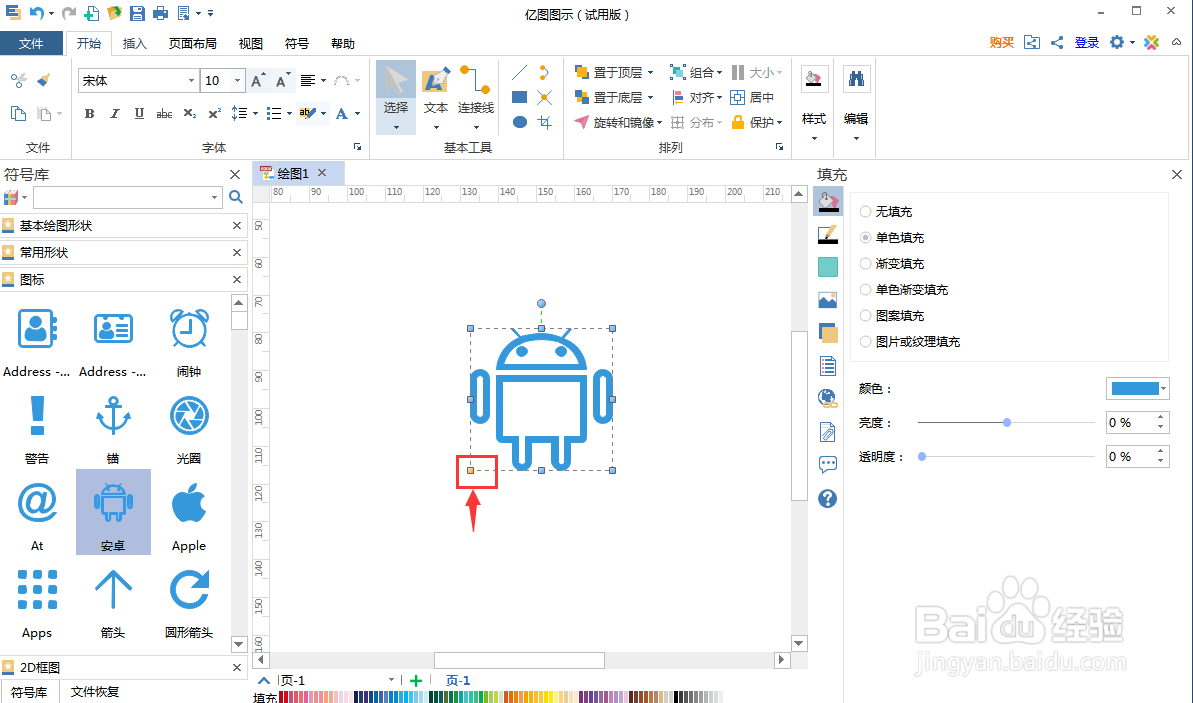Open the 旋转和镜像 rotate and mirror menu
This screenshot has width=1193, height=703.
pyautogui.click(x=618, y=122)
